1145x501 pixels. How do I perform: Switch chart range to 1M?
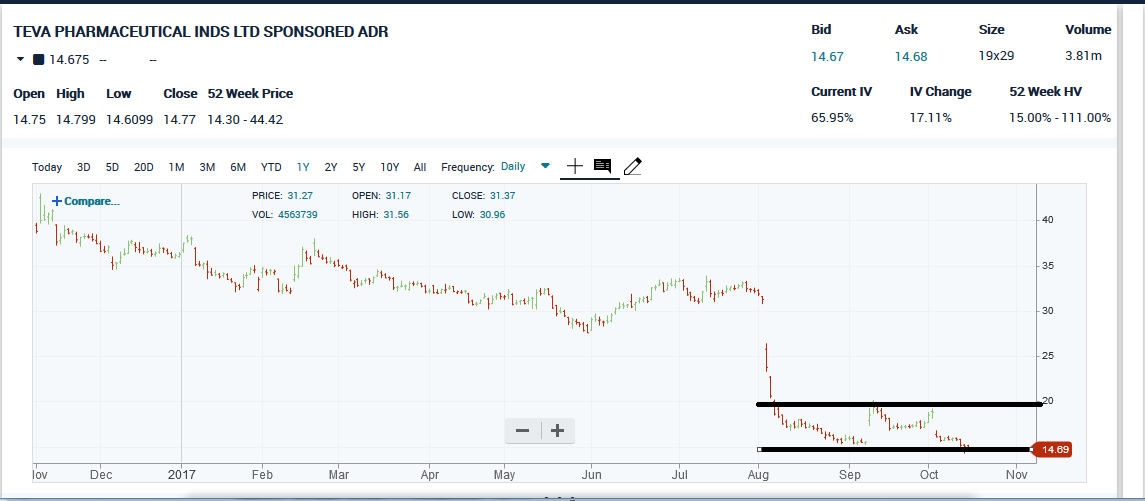(176, 167)
